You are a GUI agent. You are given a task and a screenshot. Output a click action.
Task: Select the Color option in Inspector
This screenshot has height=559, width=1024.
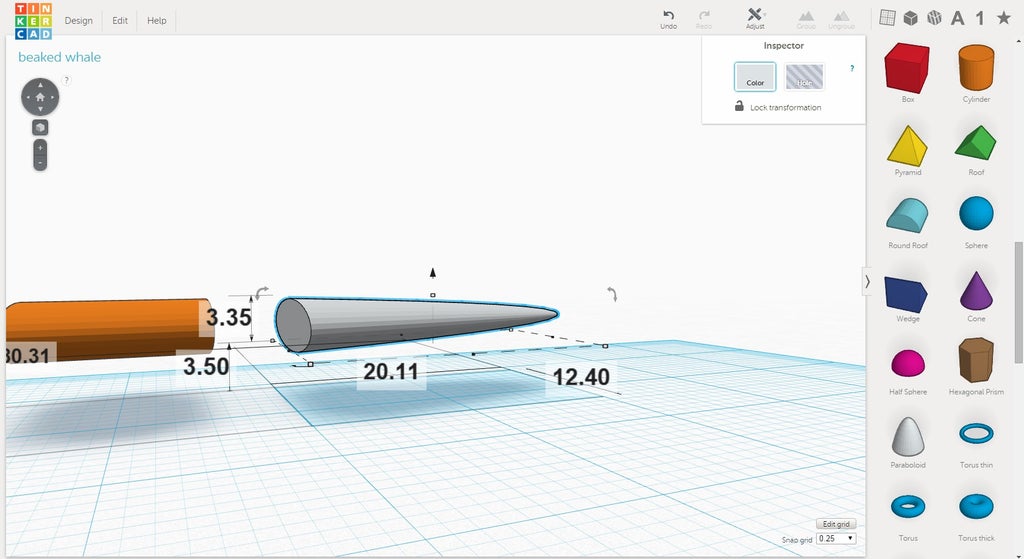click(x=755, y=76)
